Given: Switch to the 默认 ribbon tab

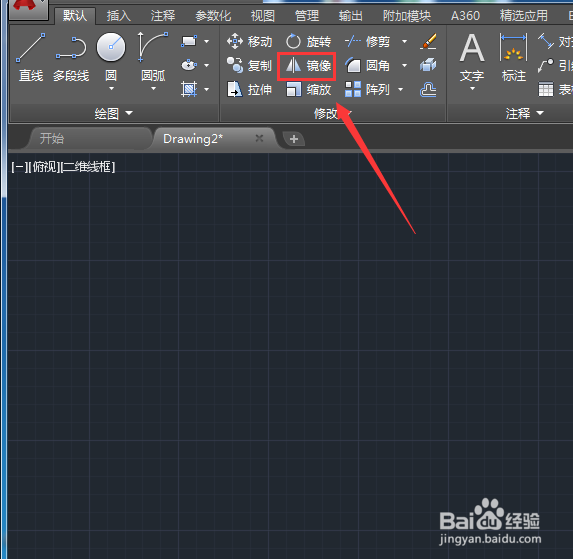Looking at the screenshot, I should tap(75, 16).
